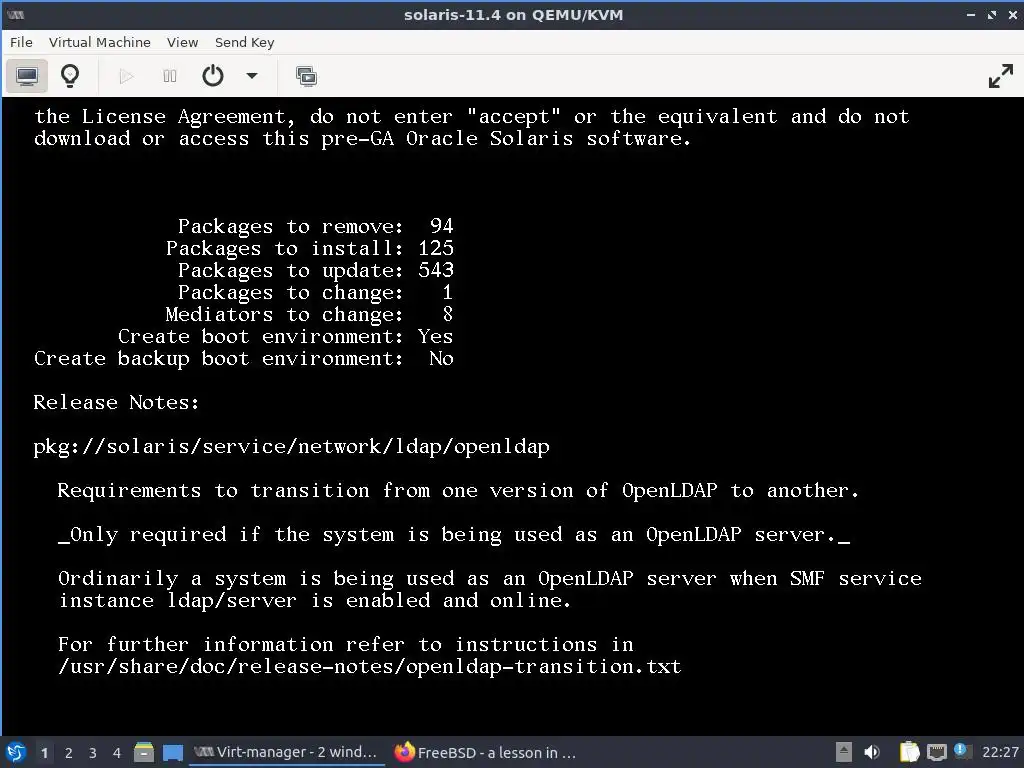Open the desktop start menu
The width and height of the screenshot is (1024, 768).
coord(16,752)
